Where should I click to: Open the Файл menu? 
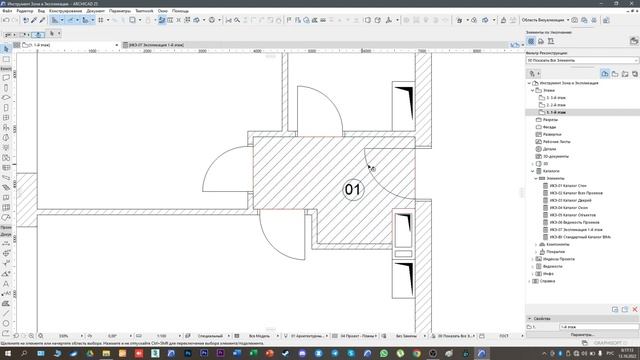coord(7,11)
